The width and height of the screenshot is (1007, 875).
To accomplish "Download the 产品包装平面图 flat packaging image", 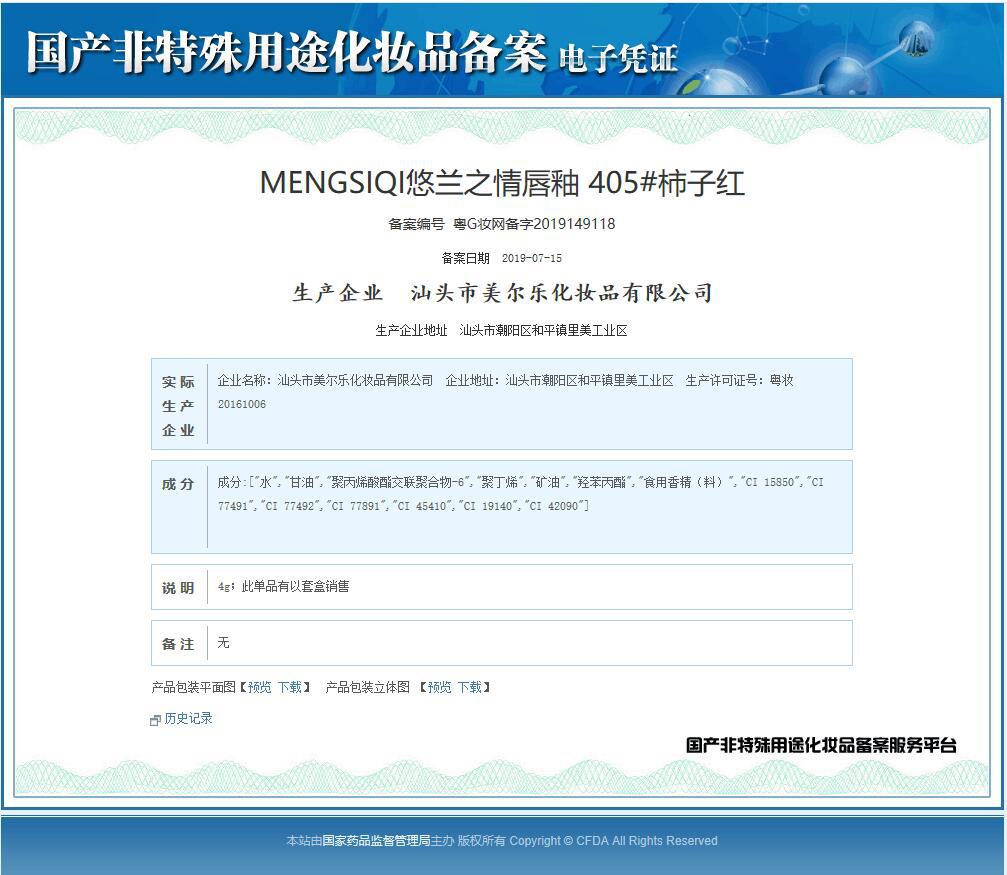I will click(290, 687).
